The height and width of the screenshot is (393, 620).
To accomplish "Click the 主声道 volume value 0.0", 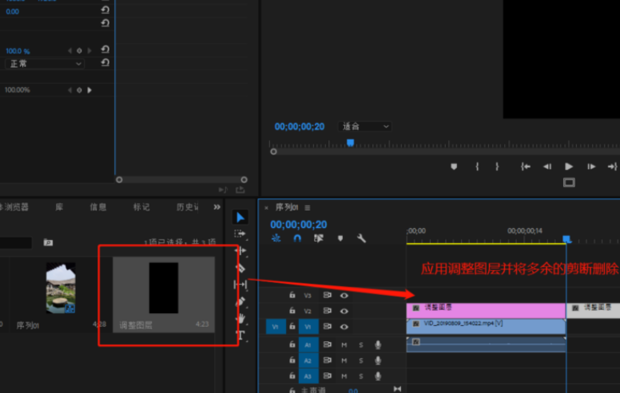I will click(353, 390).
